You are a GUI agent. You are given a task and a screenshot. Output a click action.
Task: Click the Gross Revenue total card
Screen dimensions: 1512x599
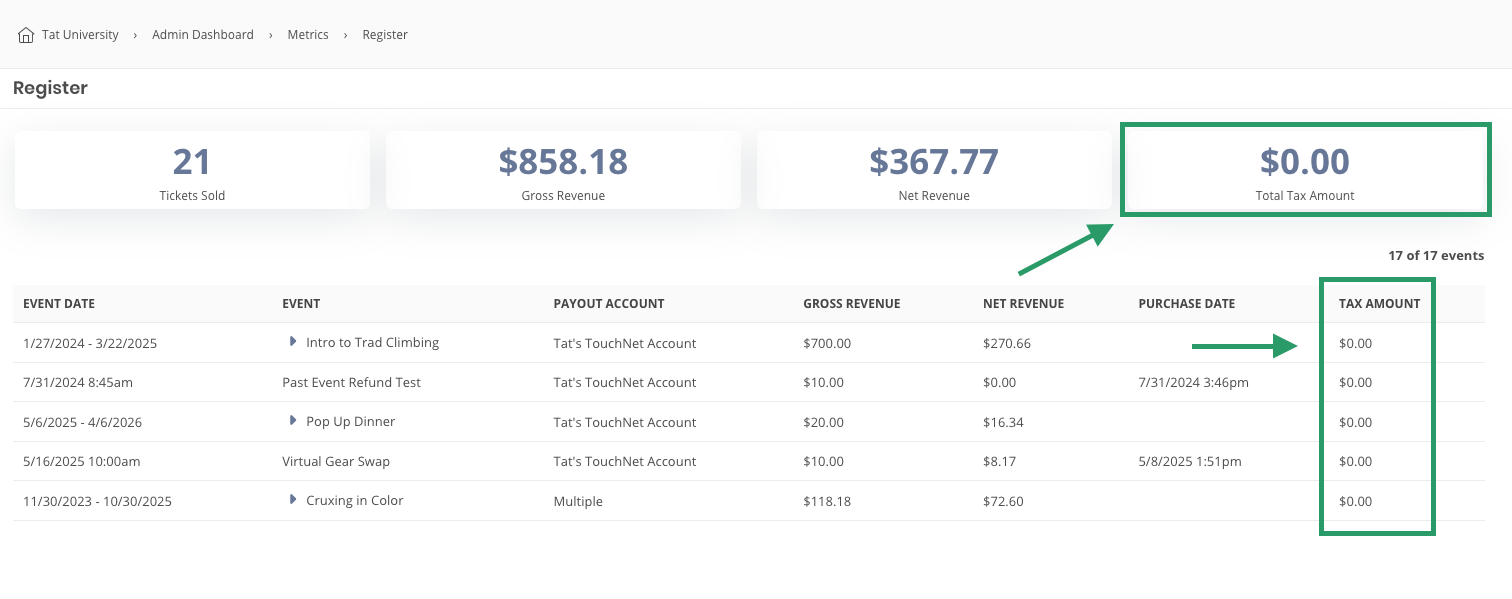[562, 169]
